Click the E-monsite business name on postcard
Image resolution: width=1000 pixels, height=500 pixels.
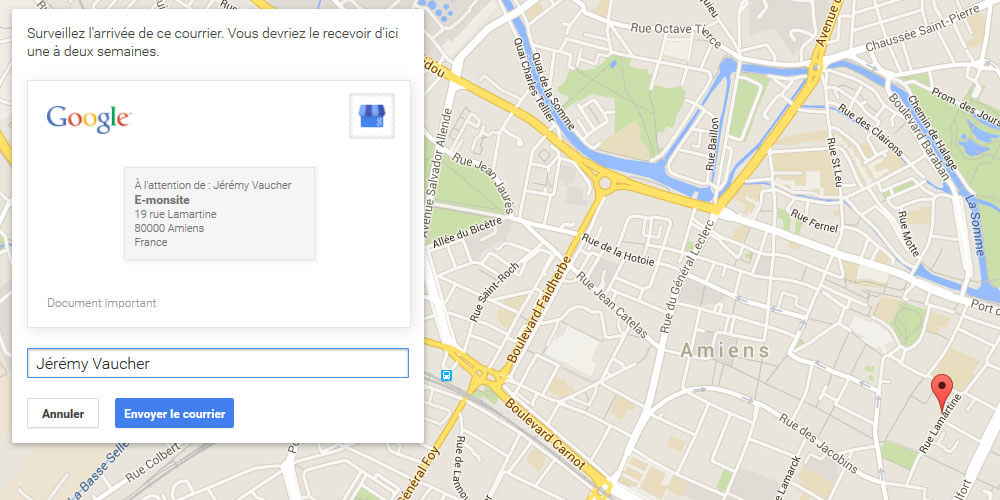pyautogui.click(x=162, y=200)
